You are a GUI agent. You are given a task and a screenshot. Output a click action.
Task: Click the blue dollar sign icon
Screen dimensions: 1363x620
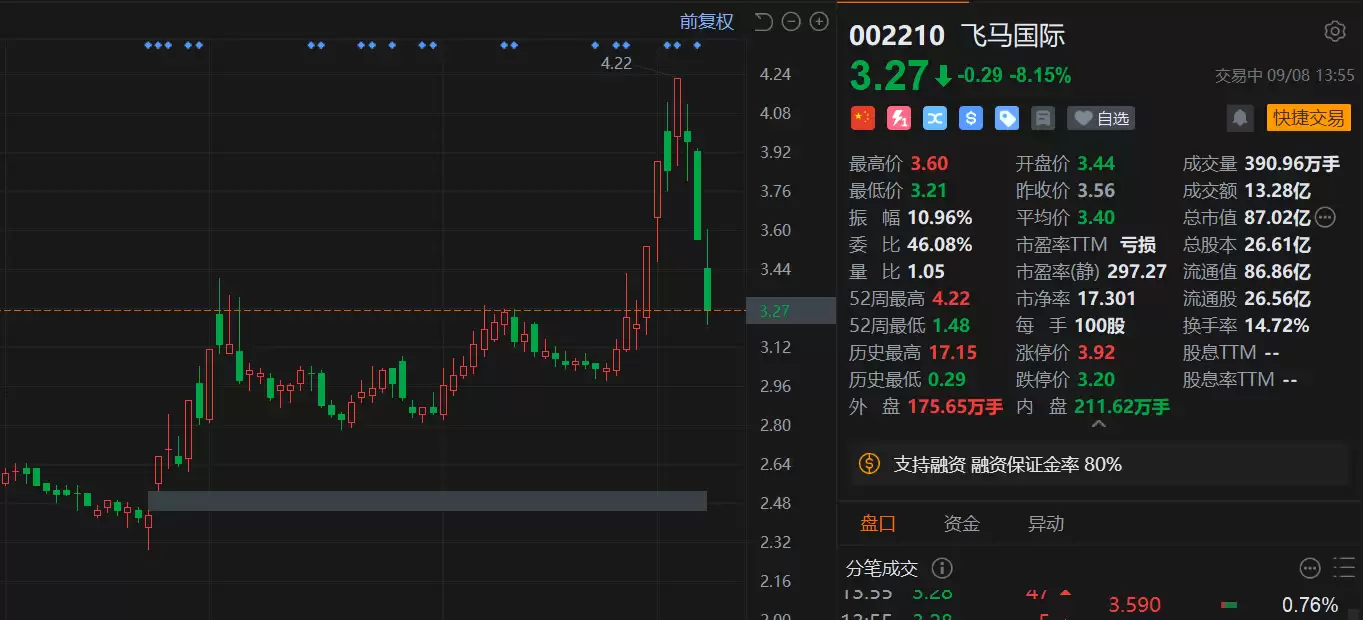(x=970, y=118)
